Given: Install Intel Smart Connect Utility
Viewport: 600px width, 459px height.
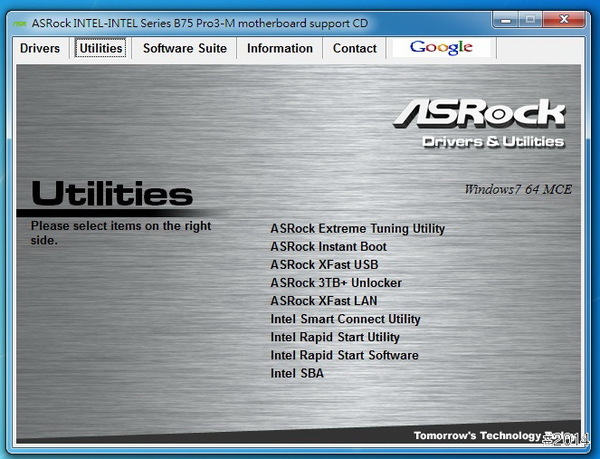Looking at the screenshot, I should pos(345,319).
